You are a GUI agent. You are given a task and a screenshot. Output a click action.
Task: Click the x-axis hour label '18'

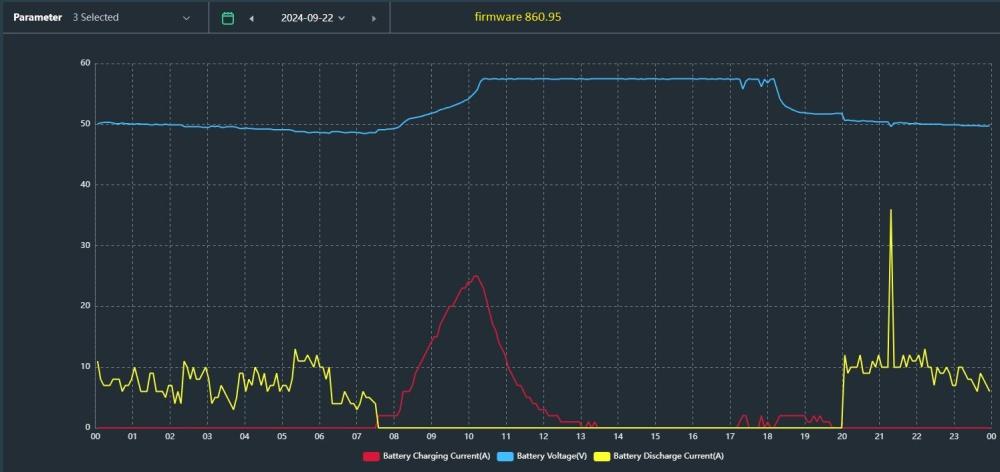pyautogui.click(x=767, y=437)
